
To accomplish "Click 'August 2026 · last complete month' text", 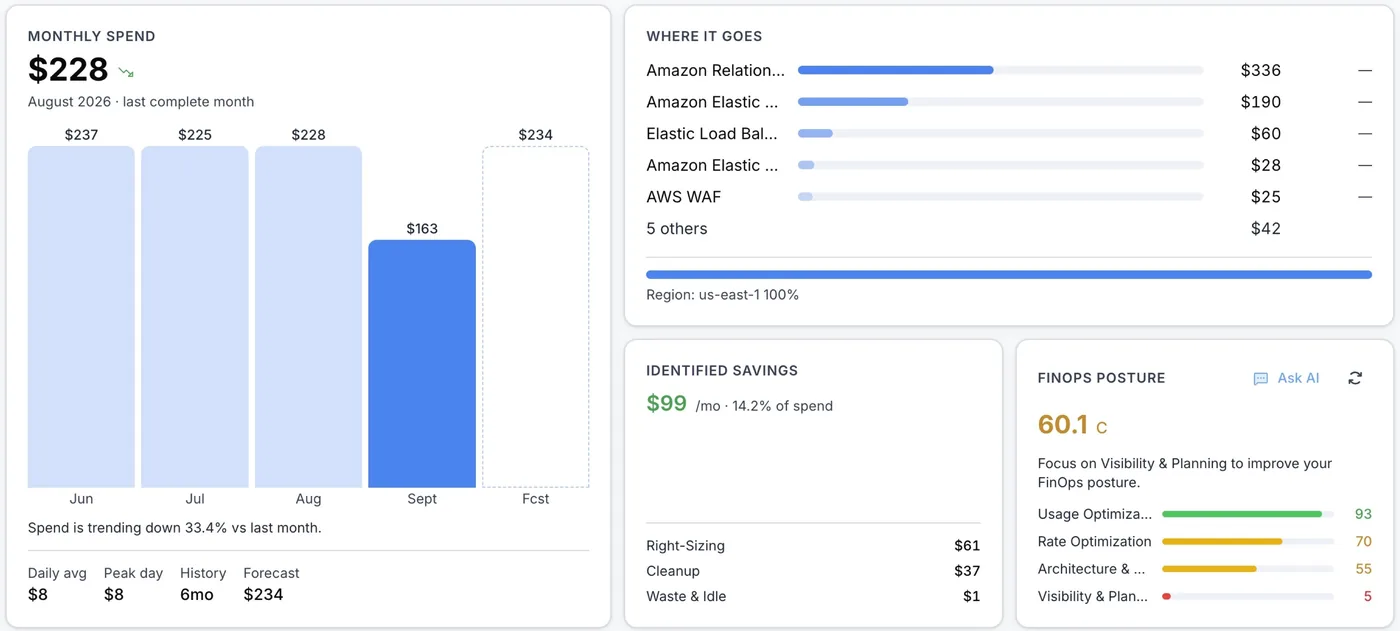I will pos(141,102).
